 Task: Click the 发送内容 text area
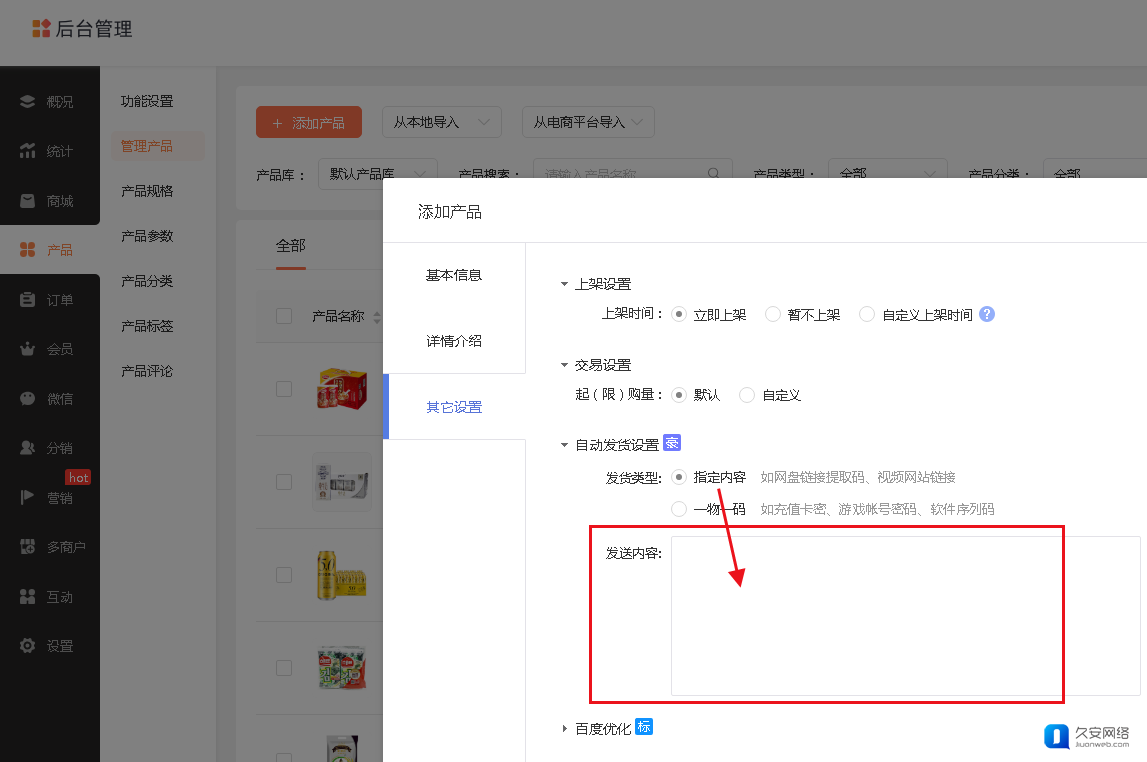pyautogui.click(x=904, y=615)
